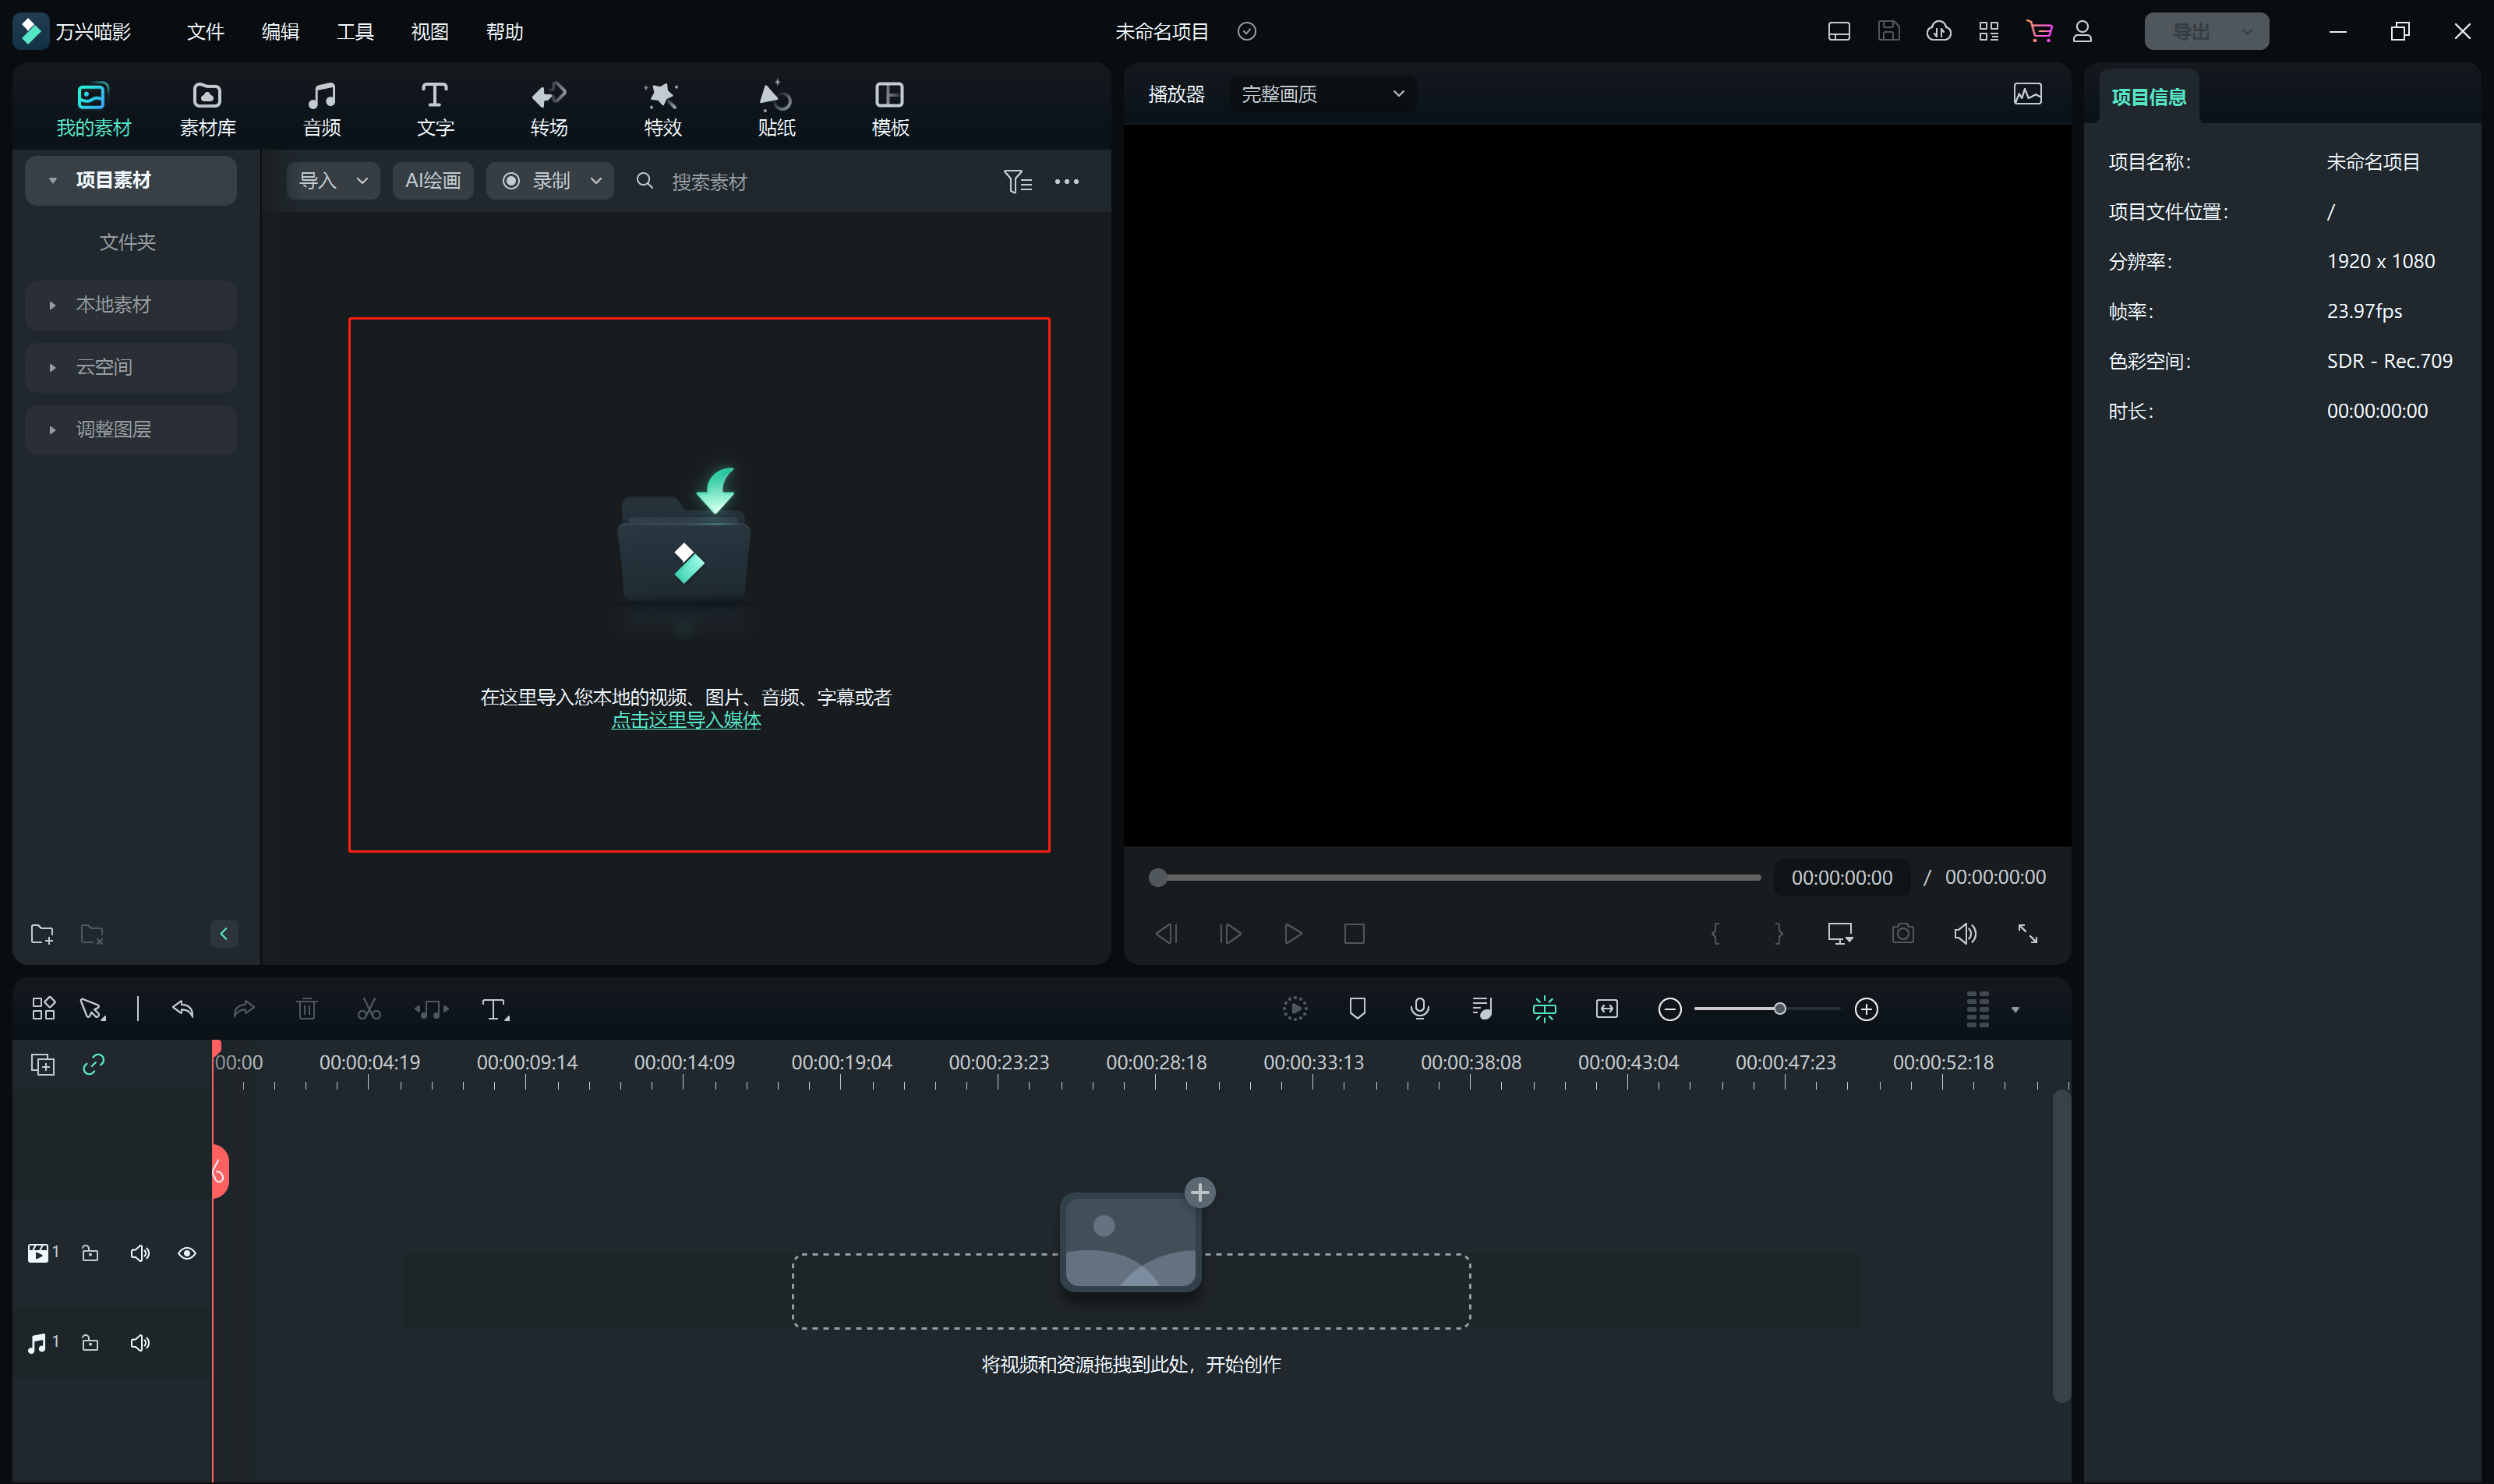
Task: Click the 点击这里导入媒体 link
Action: pyautogui.click(x=686, y=720)
